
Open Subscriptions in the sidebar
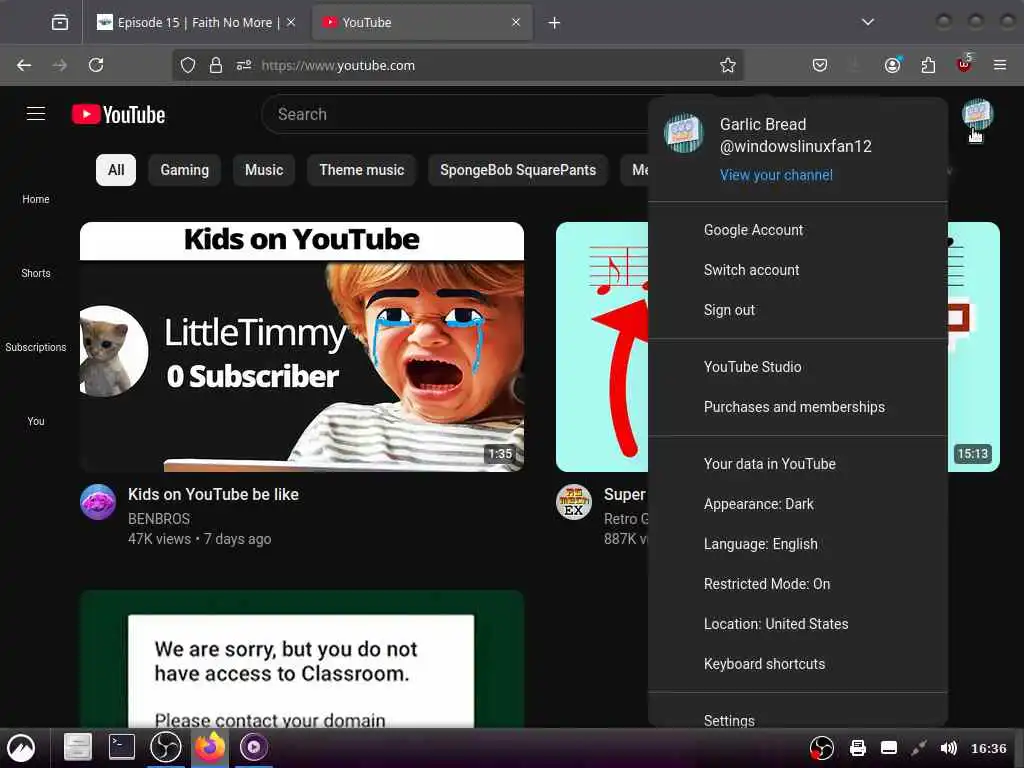[36, 347]
